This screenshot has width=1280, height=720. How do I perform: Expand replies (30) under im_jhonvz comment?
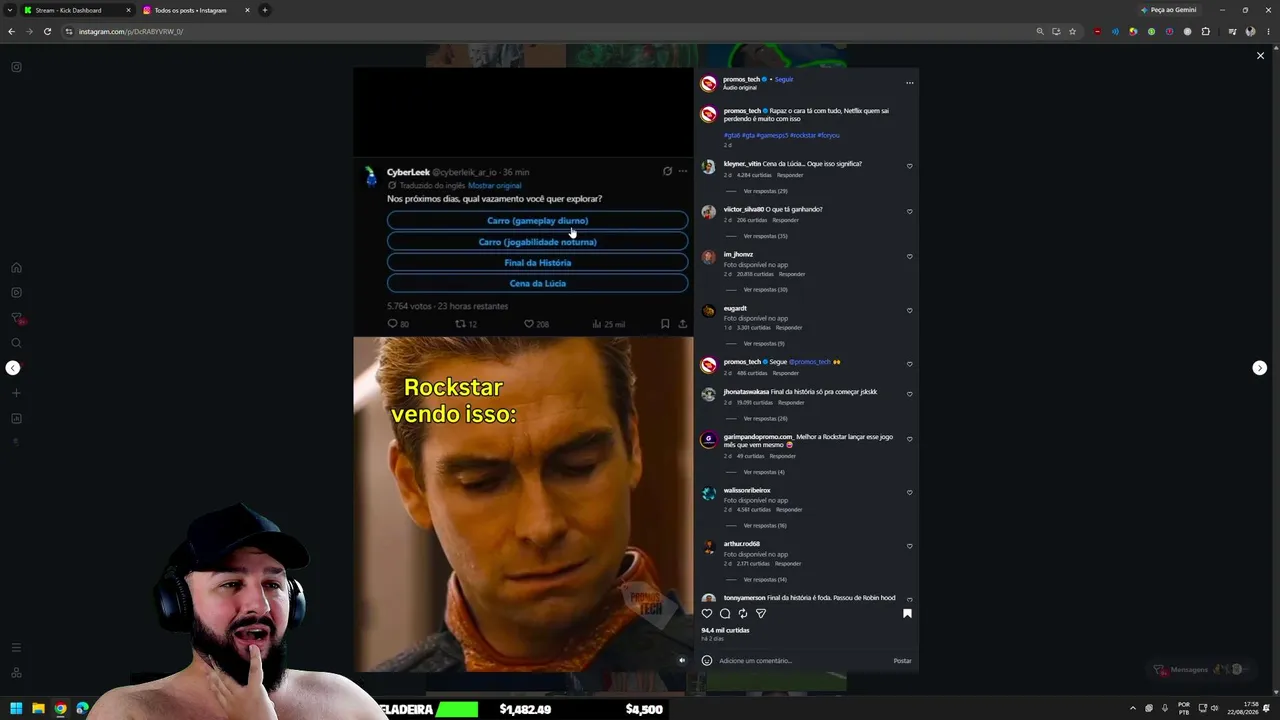[x=765, y=290]
